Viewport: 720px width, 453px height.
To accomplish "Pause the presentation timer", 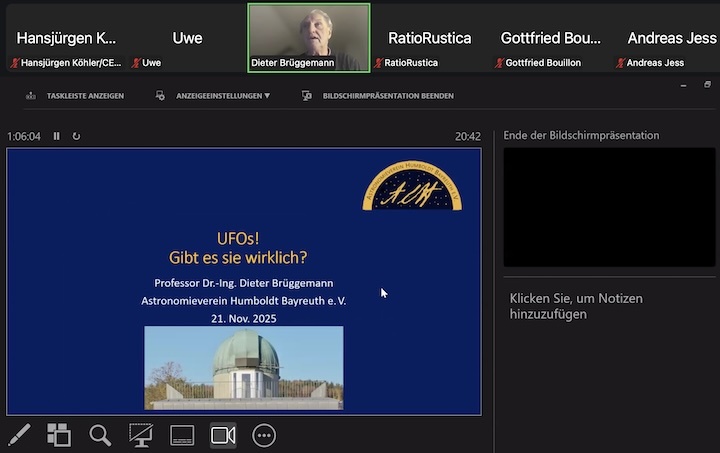I will pyautogui.click(x=56, y=136).
